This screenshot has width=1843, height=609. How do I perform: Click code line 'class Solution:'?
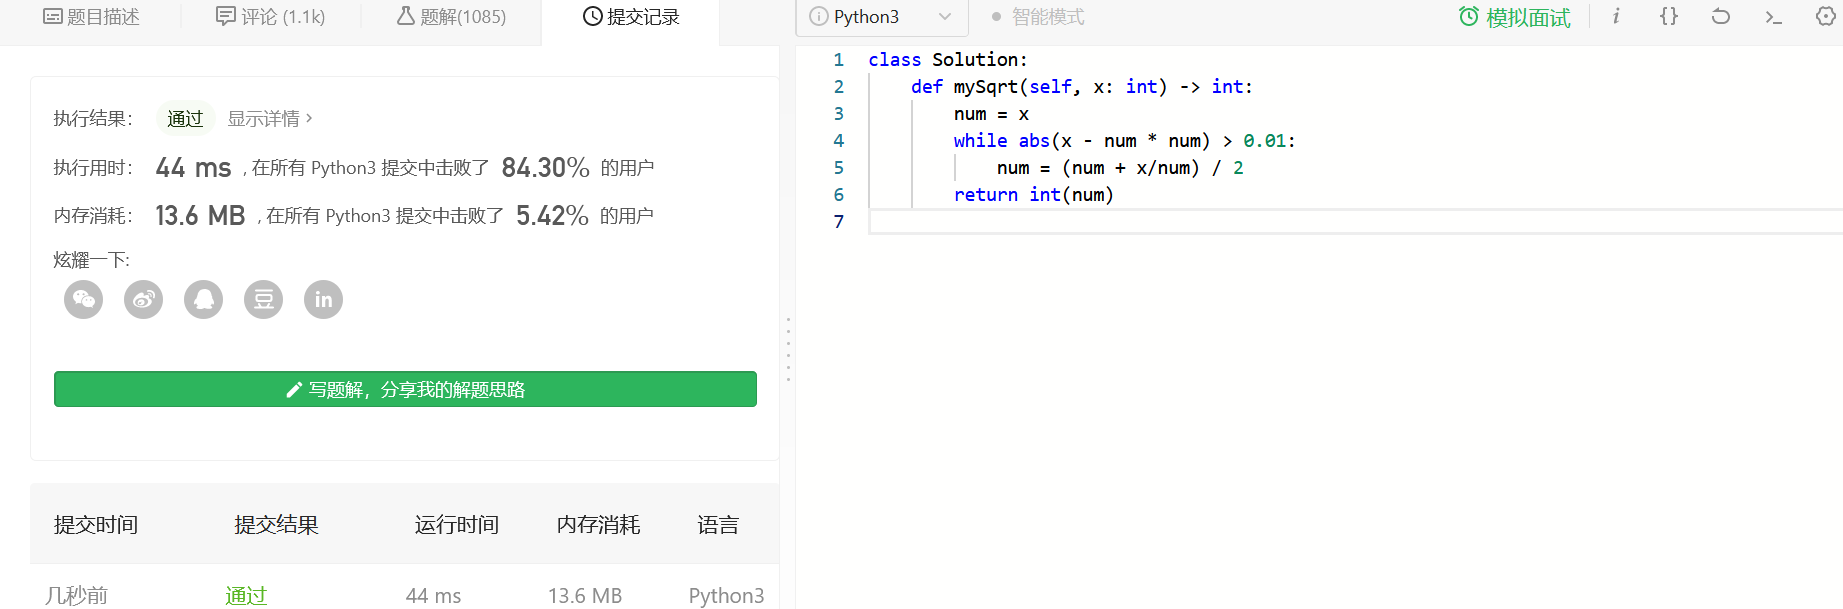[948, 60]
